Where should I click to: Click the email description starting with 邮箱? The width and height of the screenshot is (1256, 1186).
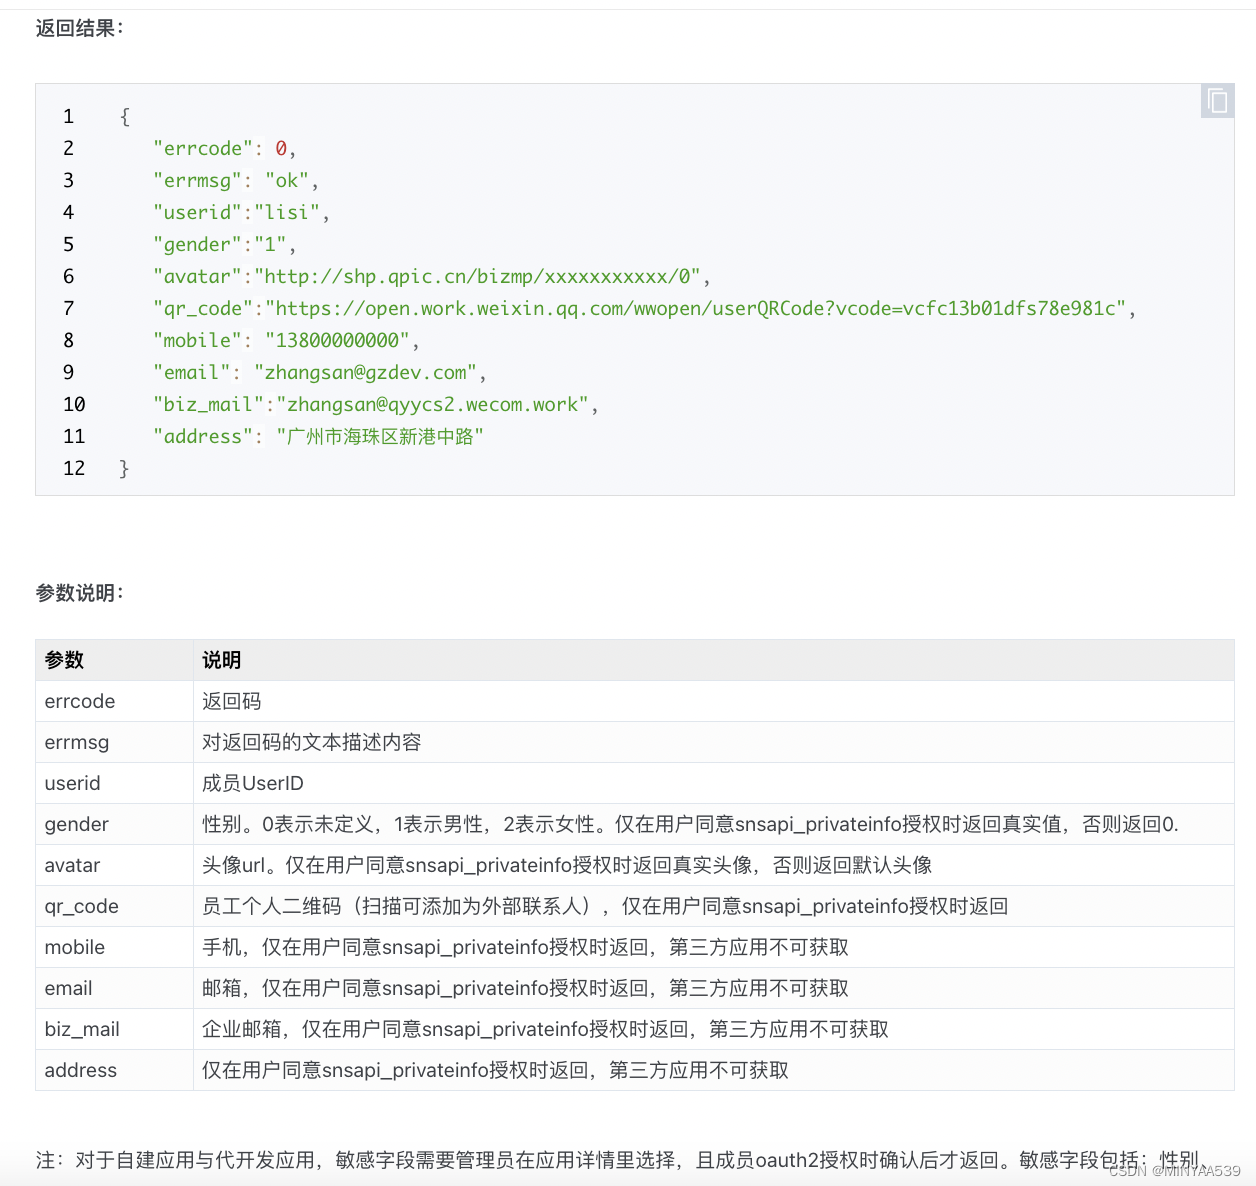pos(526,988)
